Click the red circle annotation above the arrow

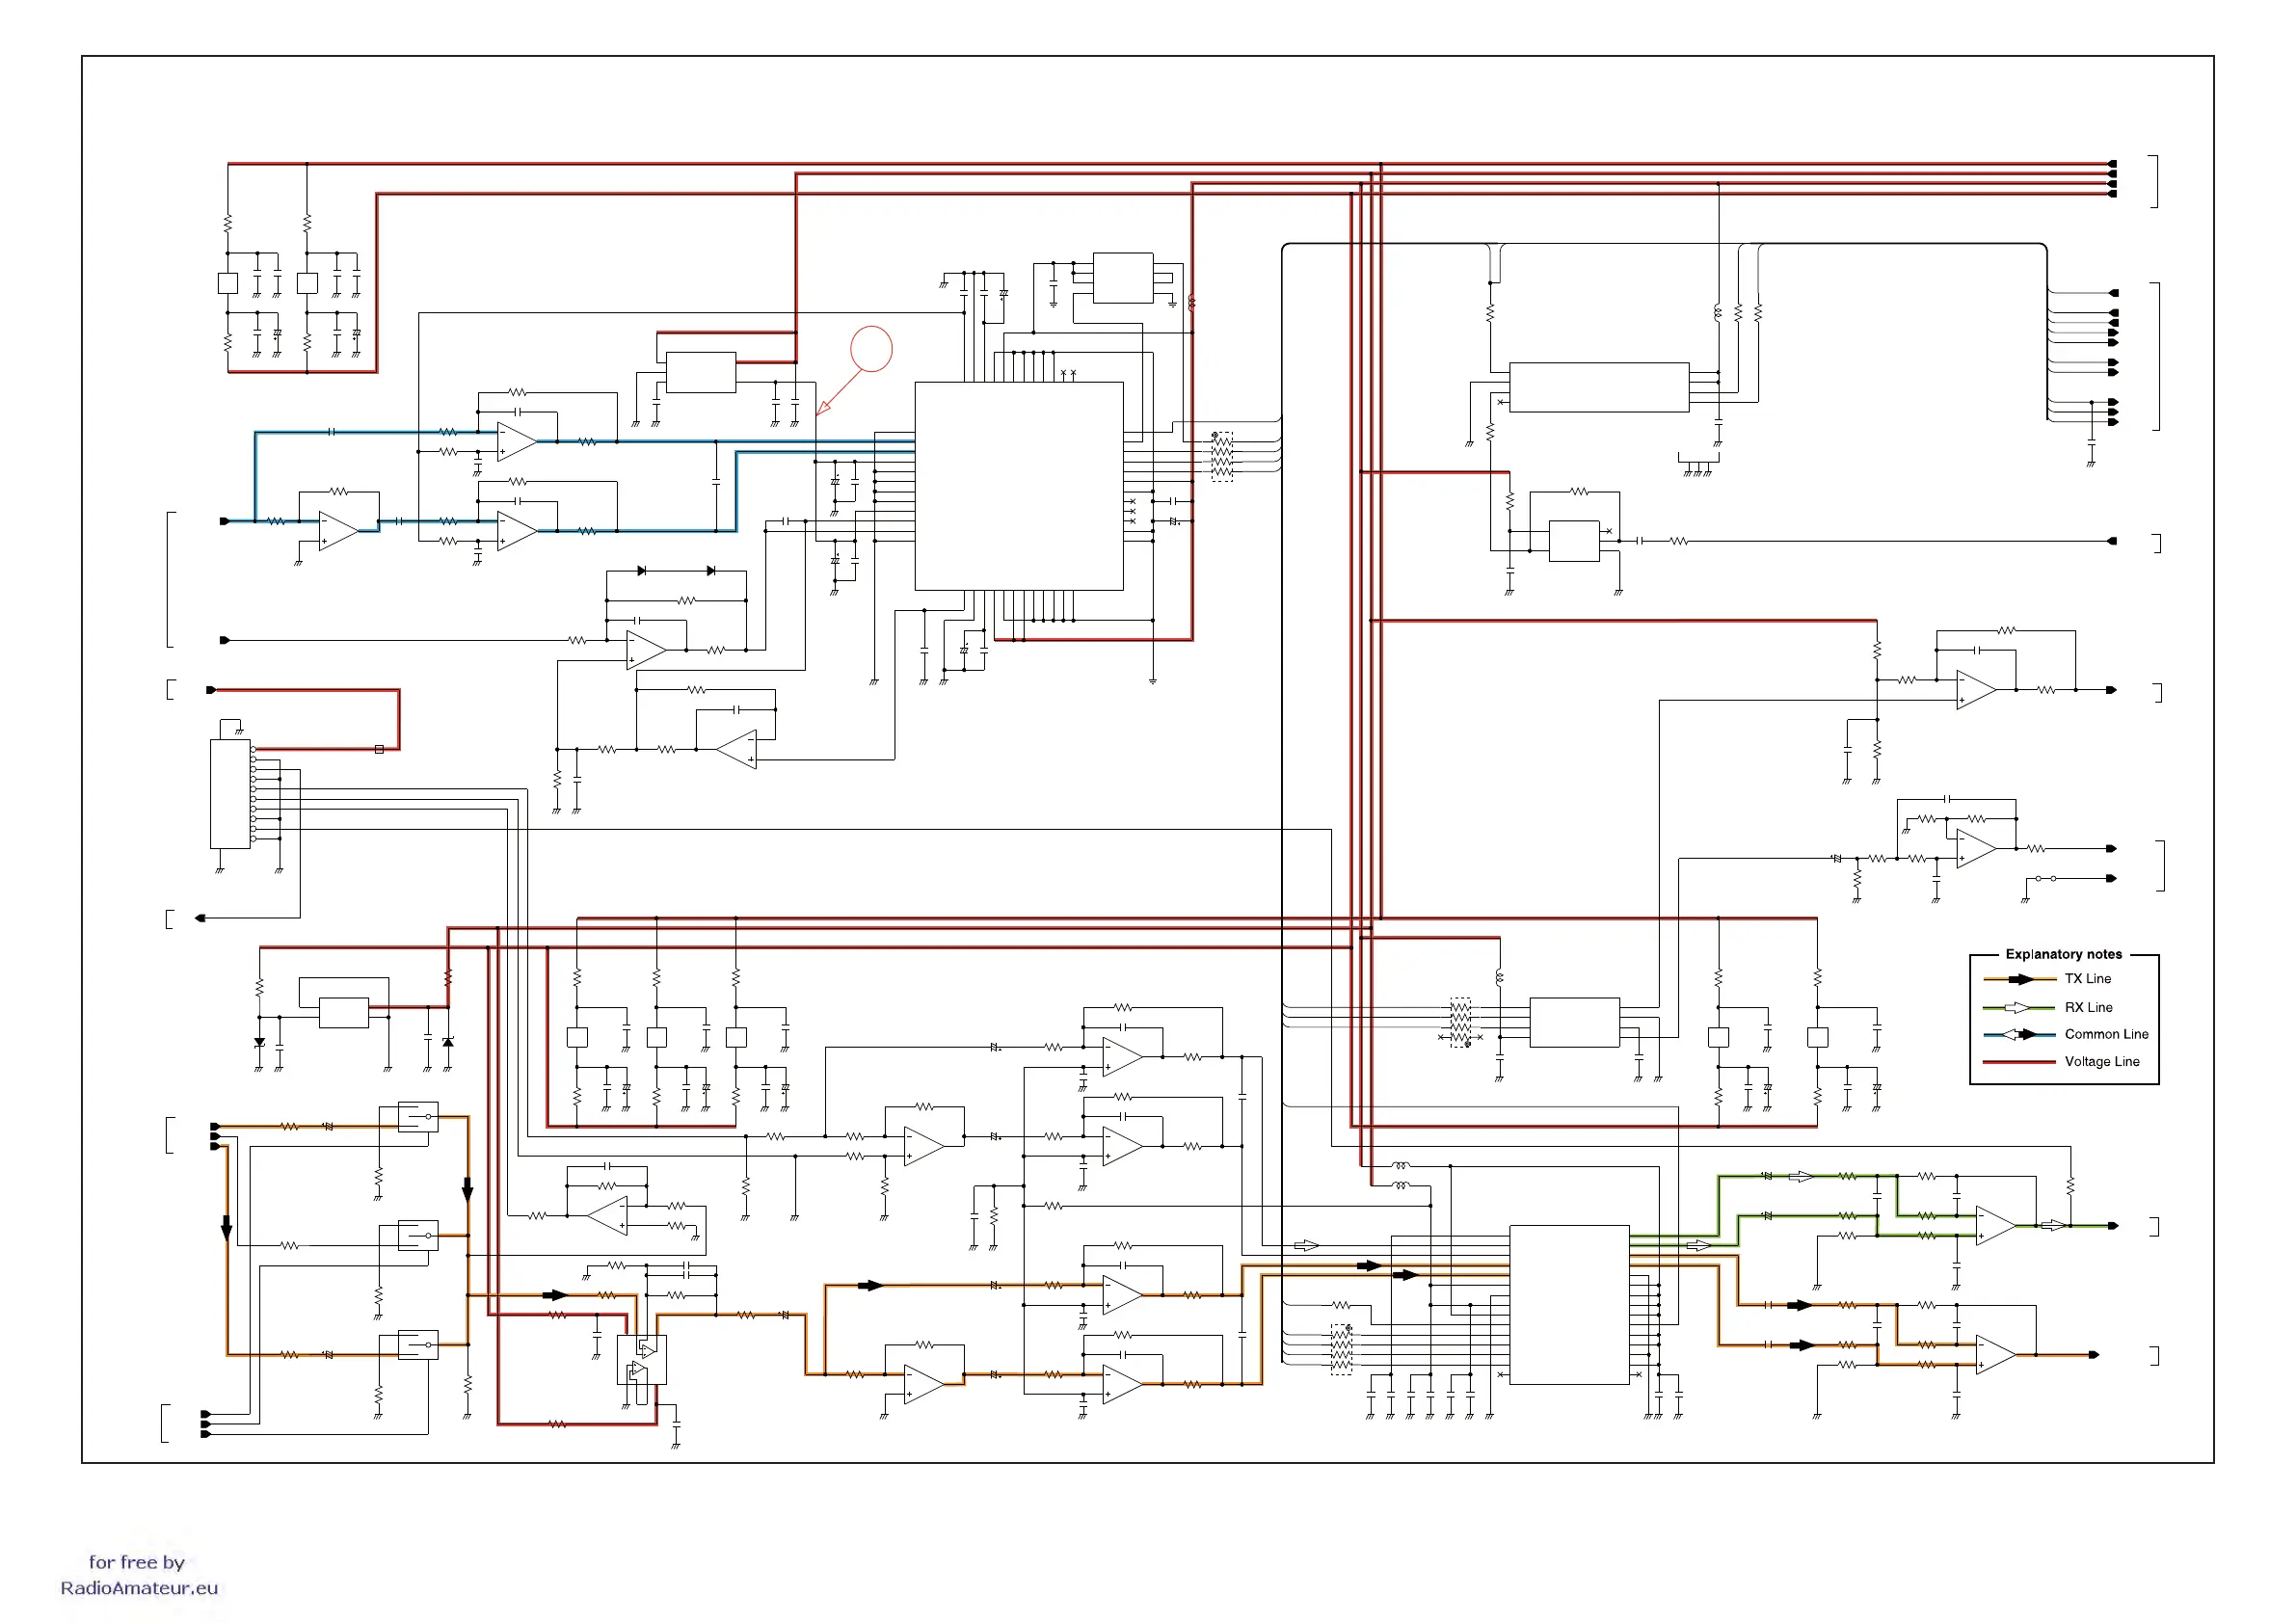871,349
